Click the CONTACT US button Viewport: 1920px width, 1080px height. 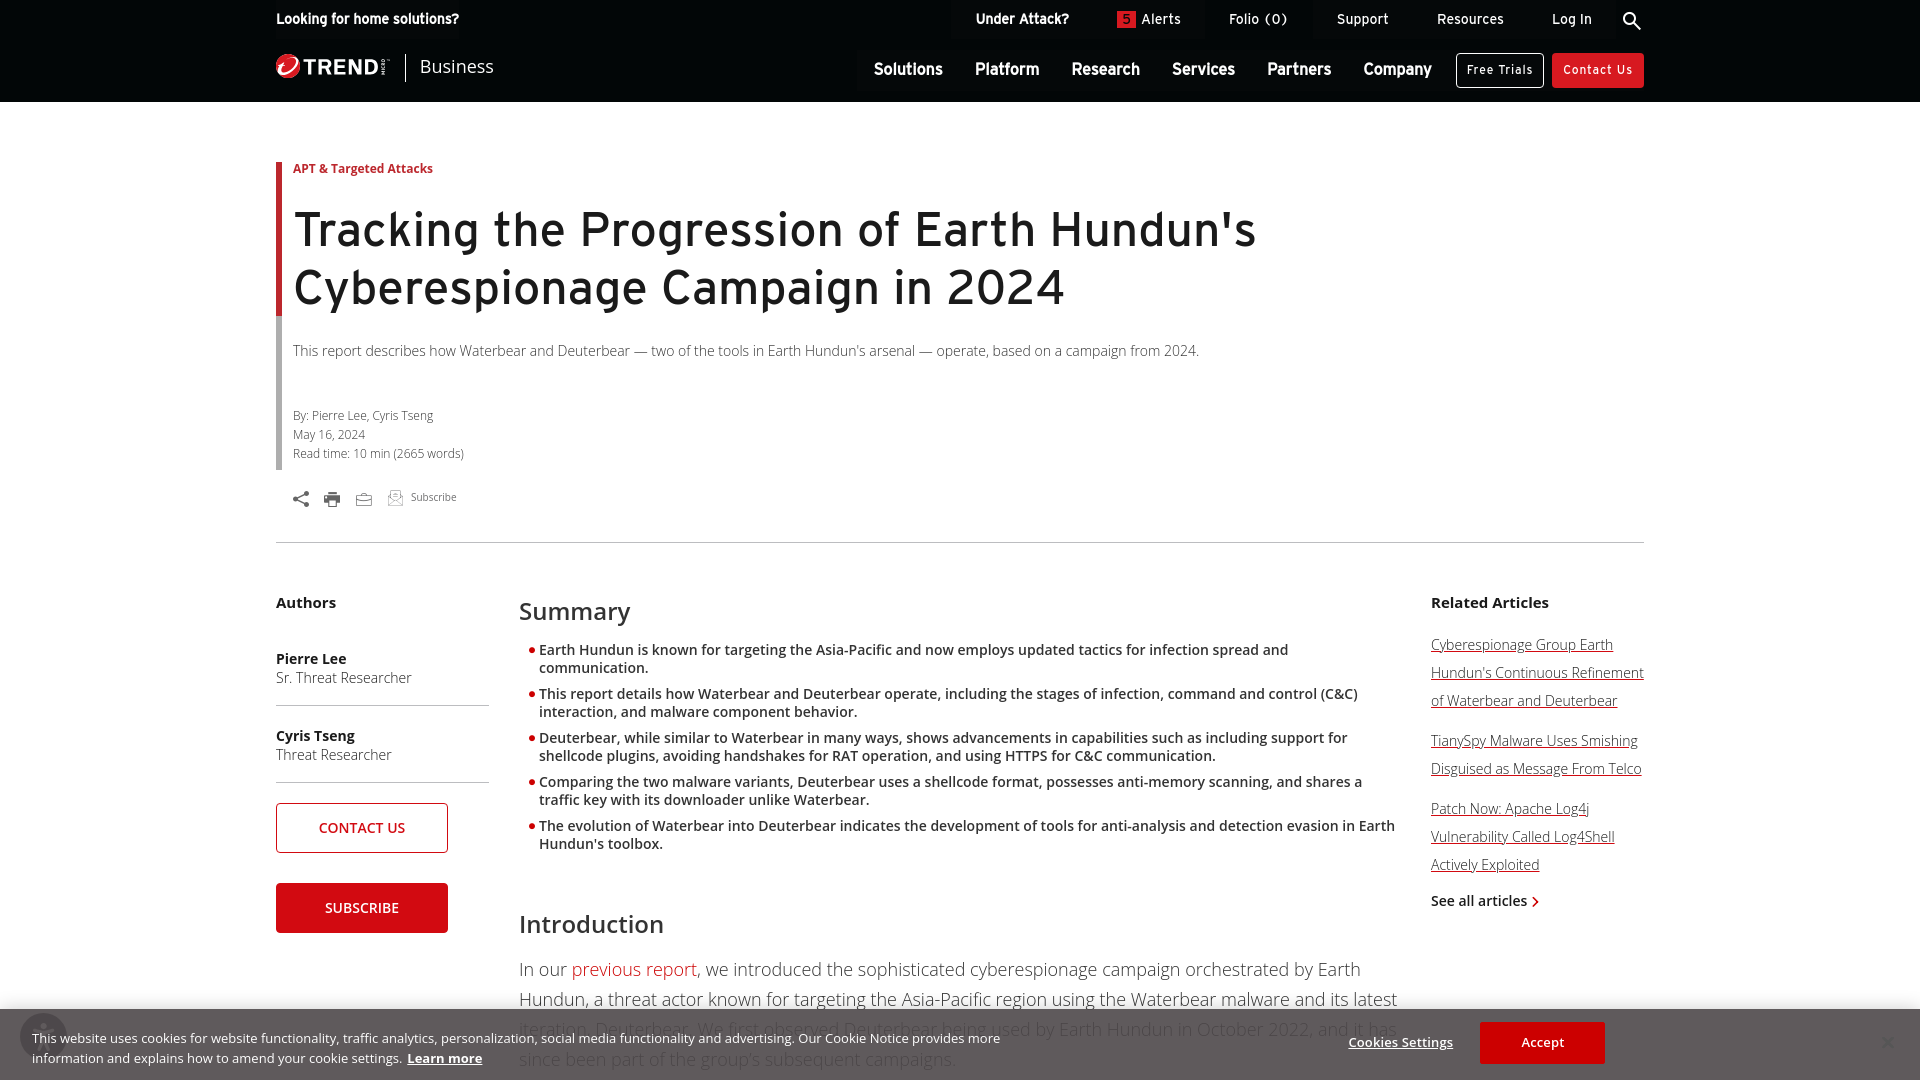click(x=361, y=827)
